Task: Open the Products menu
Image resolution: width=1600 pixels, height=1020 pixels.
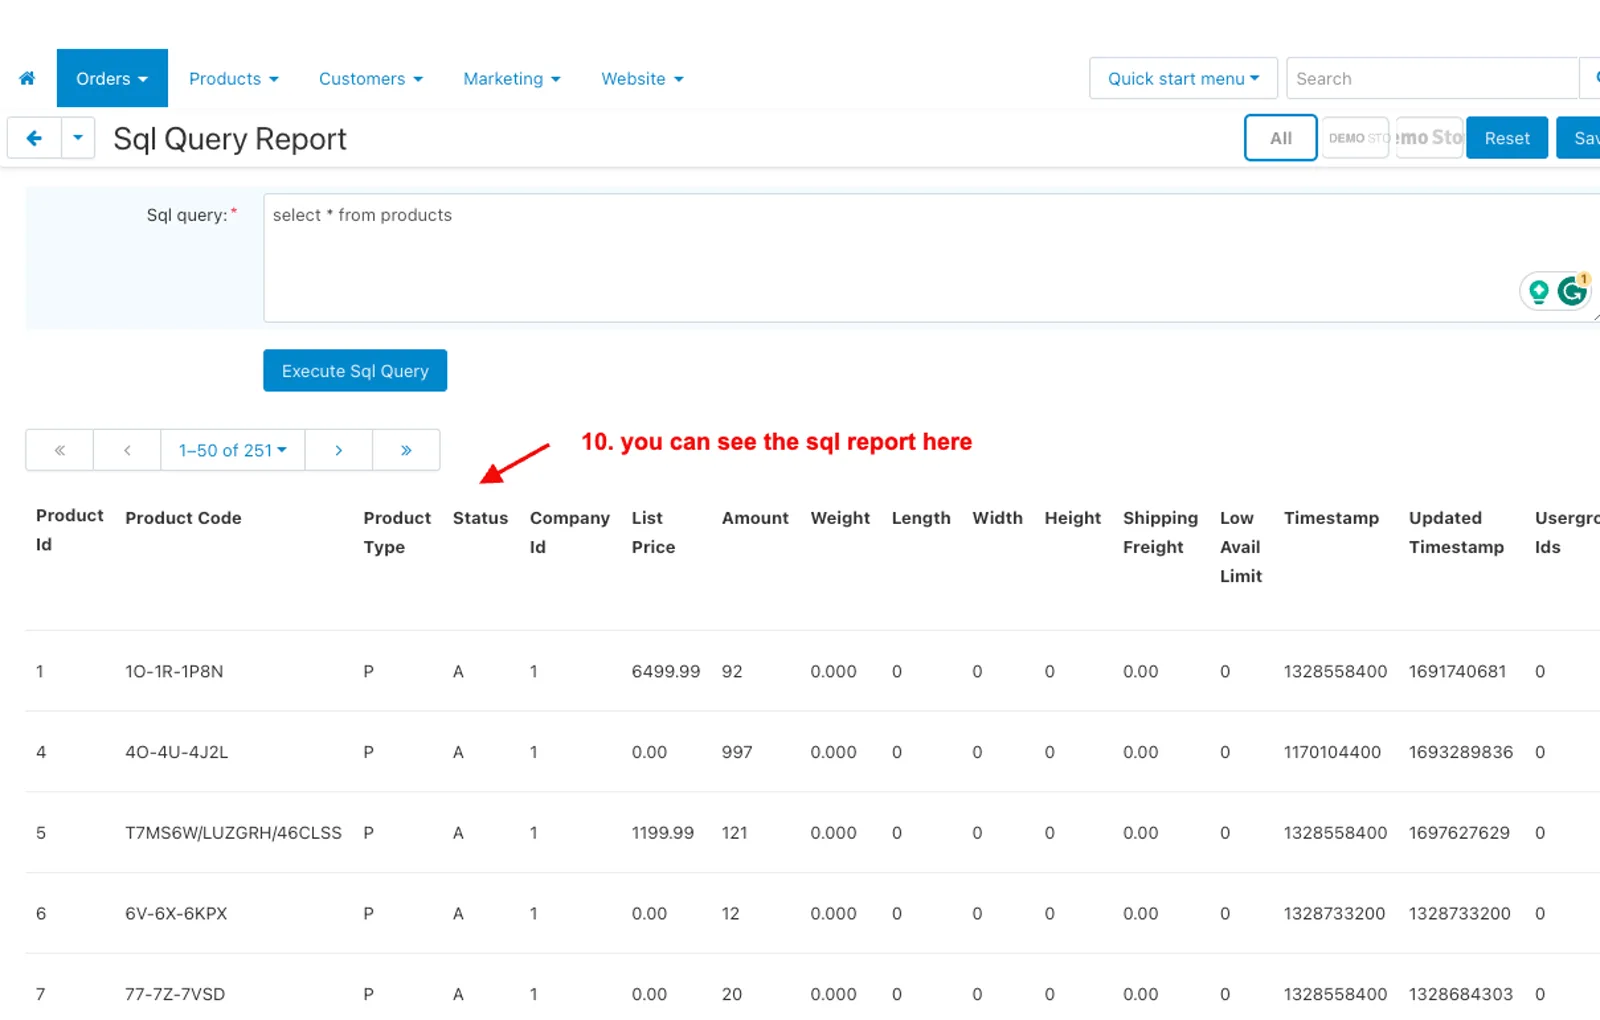Action: pyautogui.click(x=234, y=78)
